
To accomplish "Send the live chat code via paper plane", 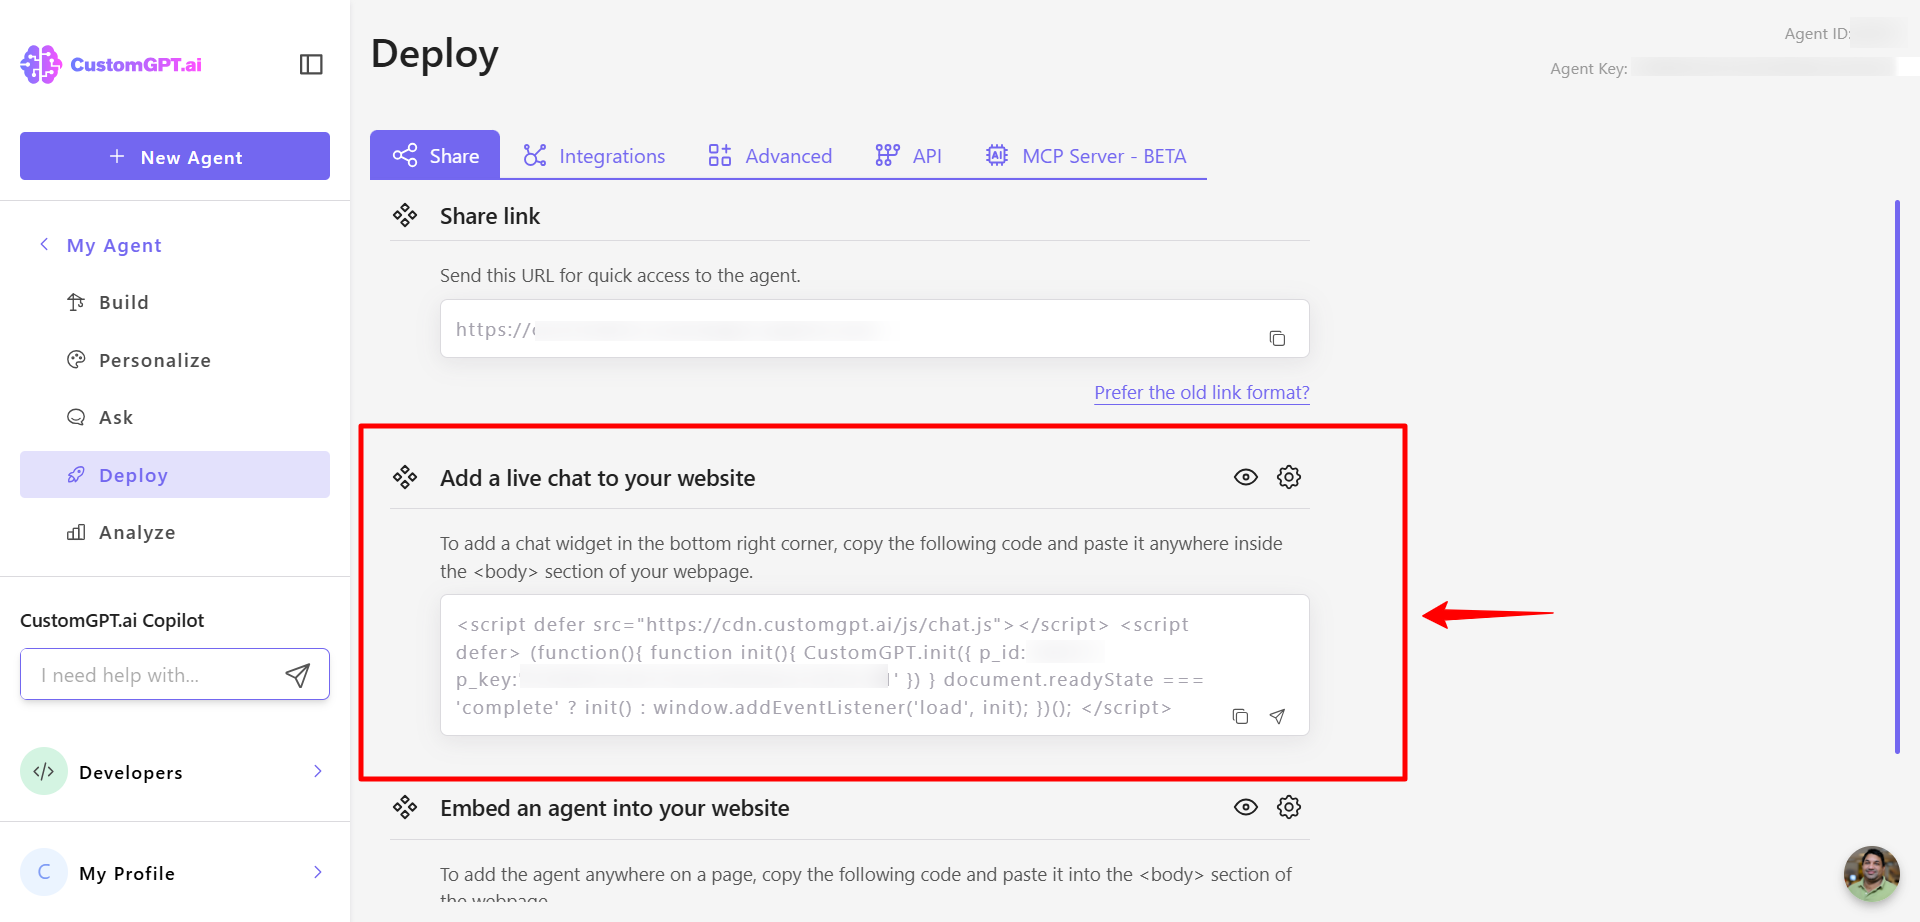I will (x=1277, y=716).
